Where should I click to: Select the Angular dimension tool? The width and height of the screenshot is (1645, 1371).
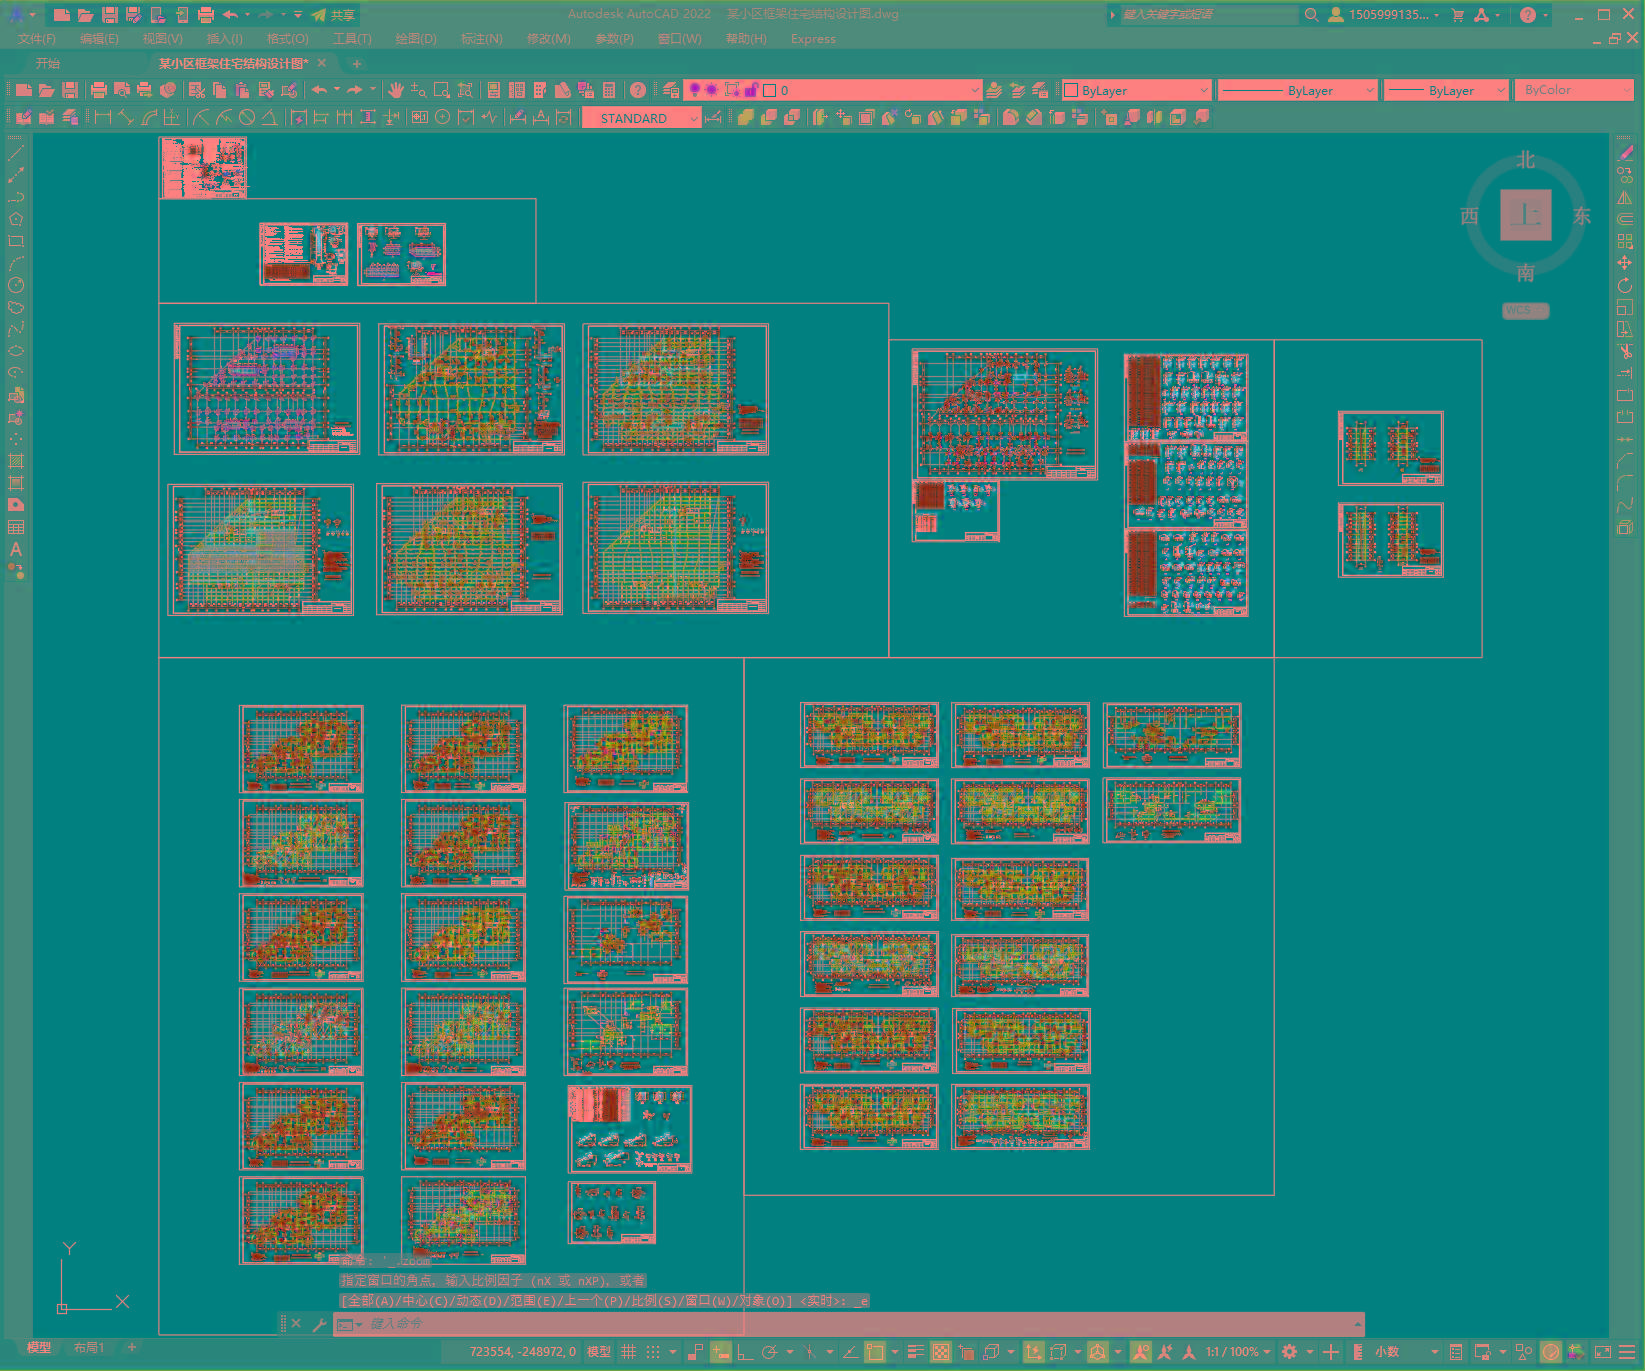point(269,117)
